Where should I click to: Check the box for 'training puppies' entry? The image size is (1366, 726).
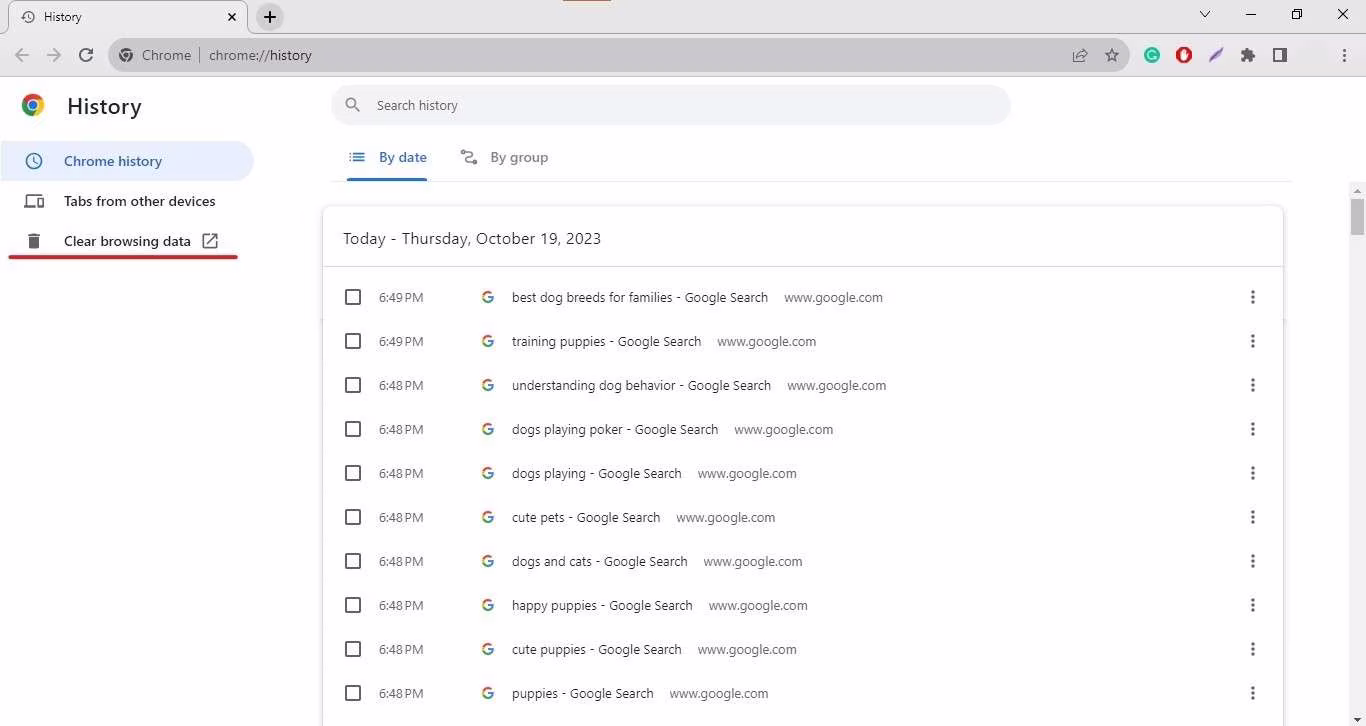pyautogui.click(x=353, y=341)
